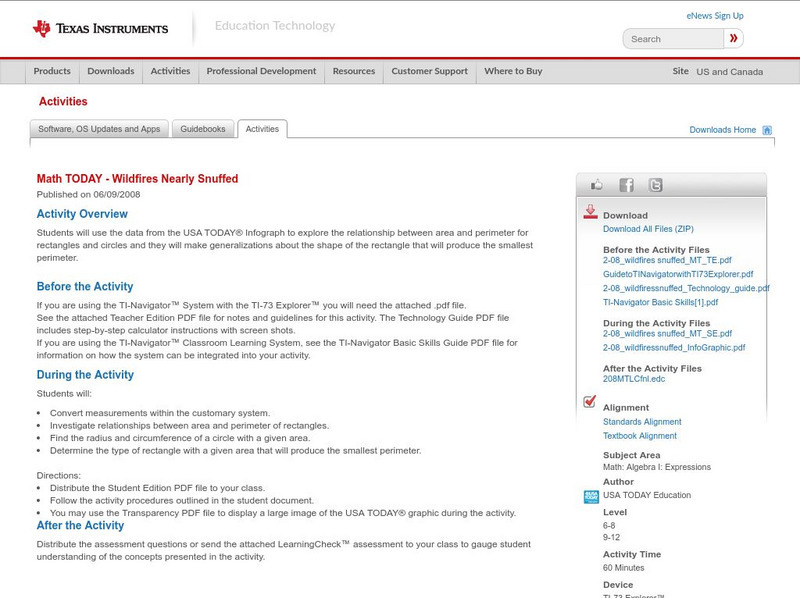Image resolution: width=800 pixels, height=598 pixels.
Task: Click the Texas Instruments logo
Action: (100, 28)
